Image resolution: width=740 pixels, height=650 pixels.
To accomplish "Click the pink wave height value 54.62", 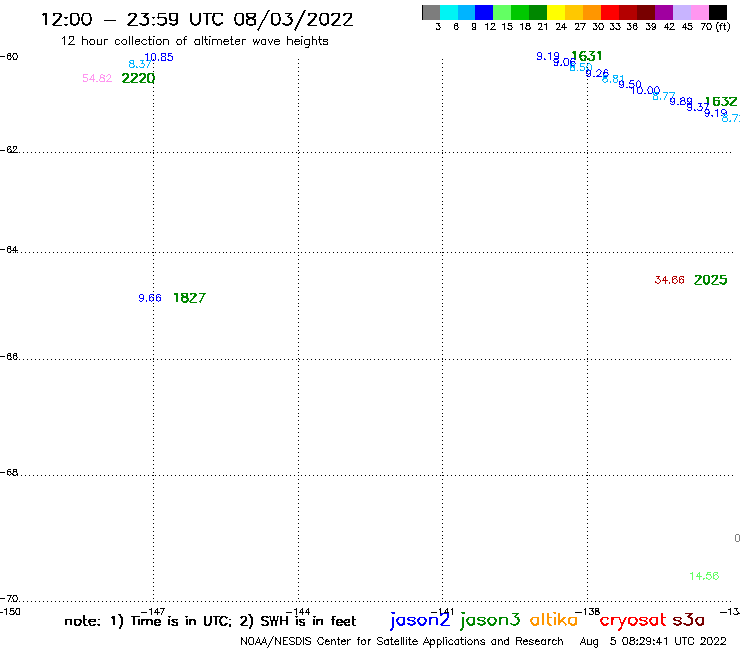I will [97, 78].
